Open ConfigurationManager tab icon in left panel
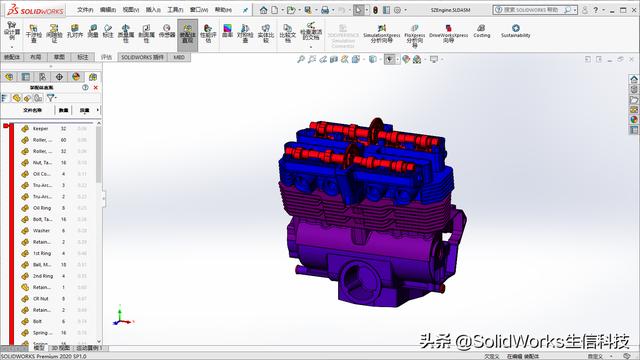Viewport: 640px width, 360px height. (x=42, y=77)
